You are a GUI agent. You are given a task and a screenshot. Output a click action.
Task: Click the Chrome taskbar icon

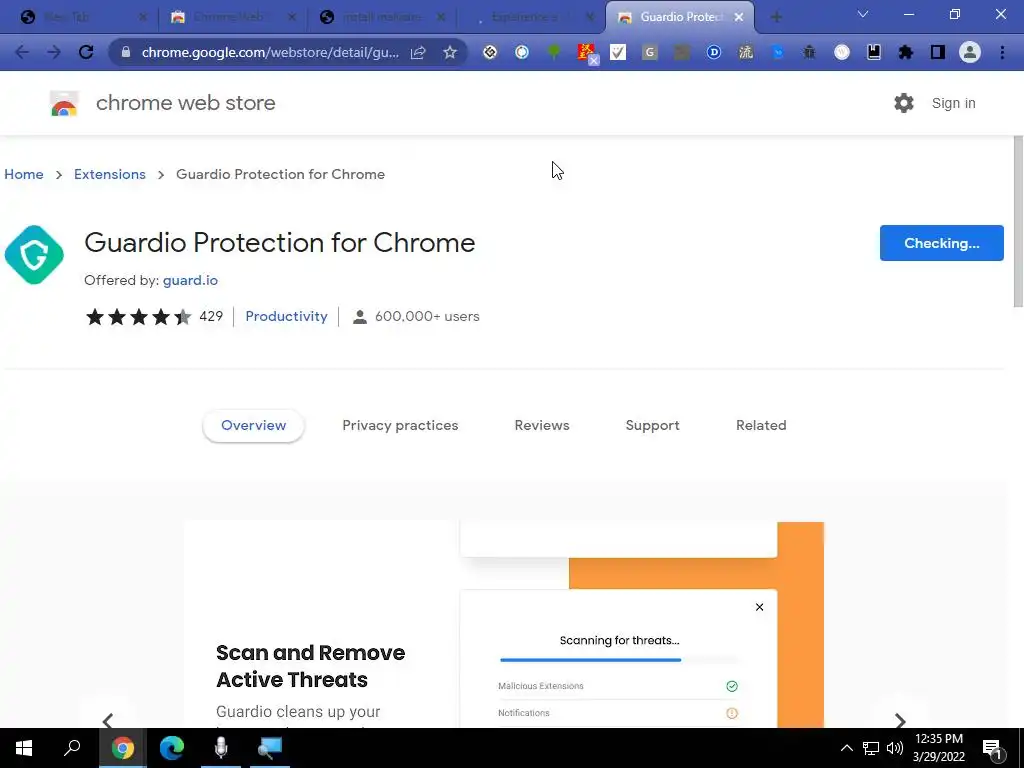click(x=122, y=748)
